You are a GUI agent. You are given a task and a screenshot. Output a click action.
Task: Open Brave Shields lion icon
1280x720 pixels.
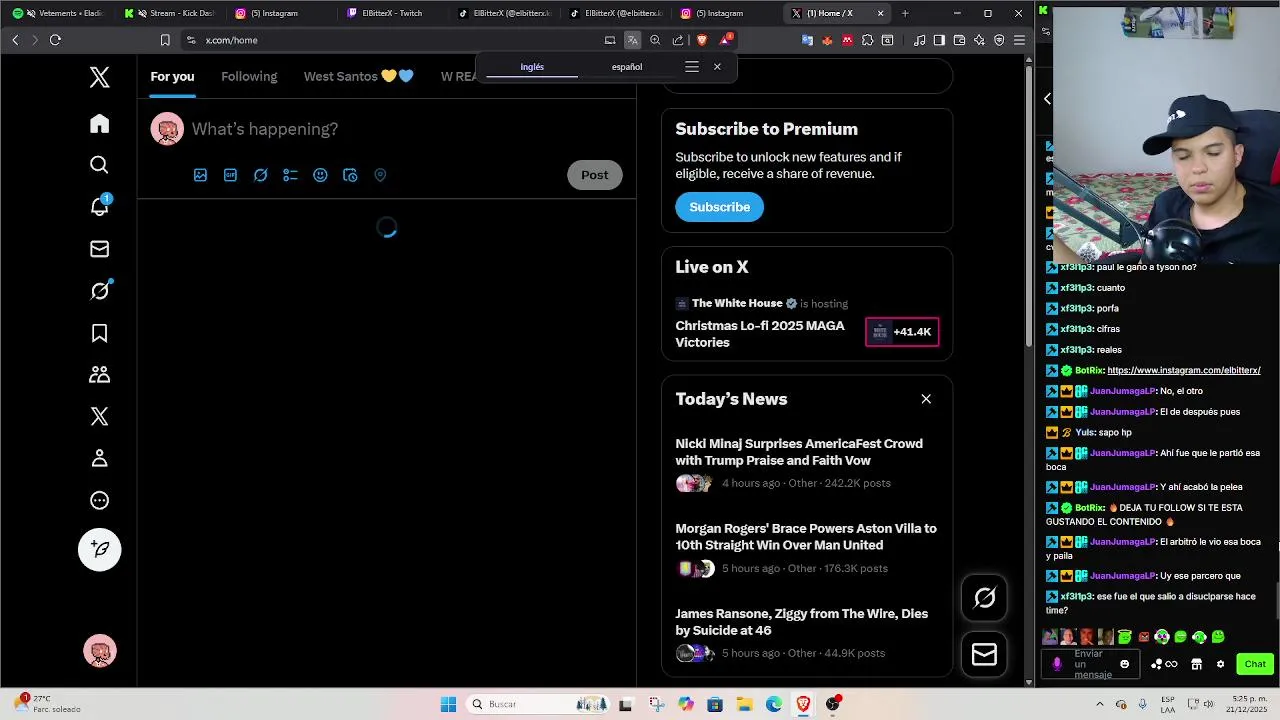[x=702, y=40]
